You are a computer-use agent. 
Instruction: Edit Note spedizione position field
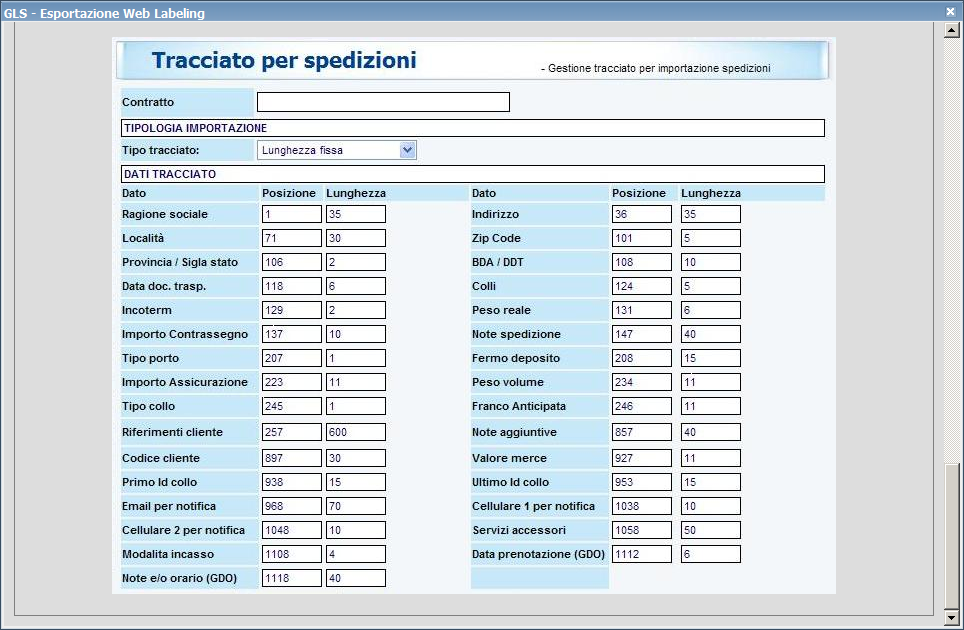[642, 334]
